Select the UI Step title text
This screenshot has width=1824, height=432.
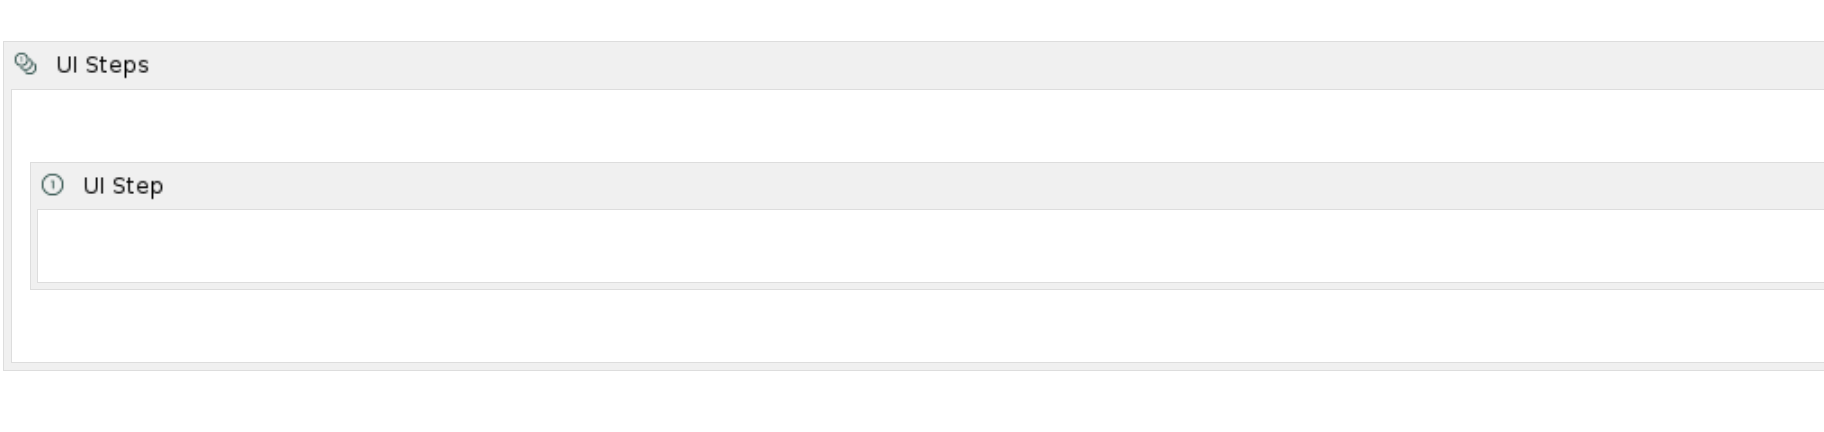point(123,186)
